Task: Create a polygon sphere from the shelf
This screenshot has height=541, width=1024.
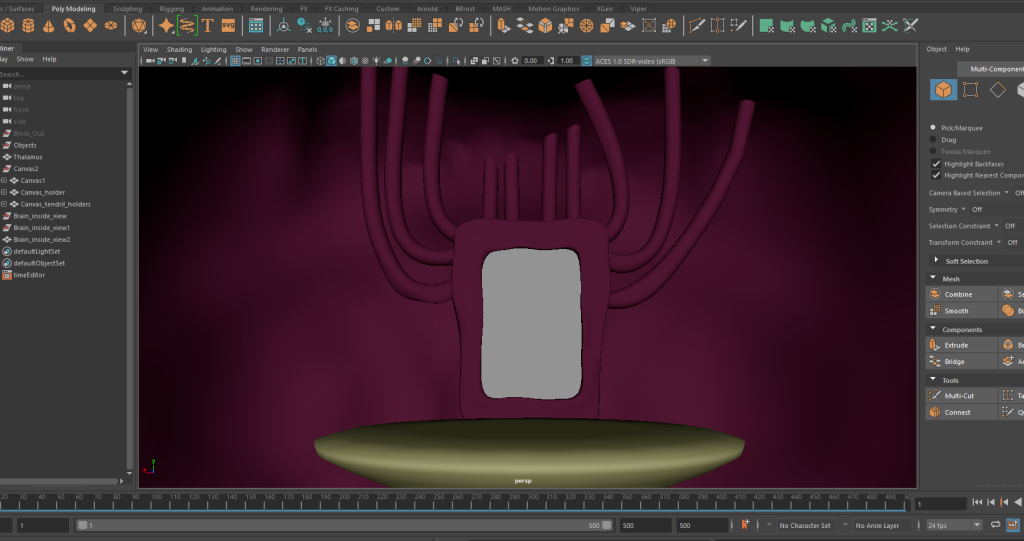Action: point(7,25)
